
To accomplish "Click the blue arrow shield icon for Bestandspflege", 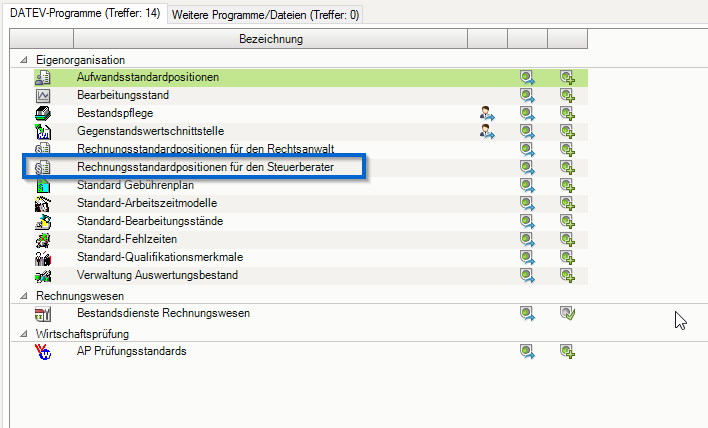I will 527,113.
